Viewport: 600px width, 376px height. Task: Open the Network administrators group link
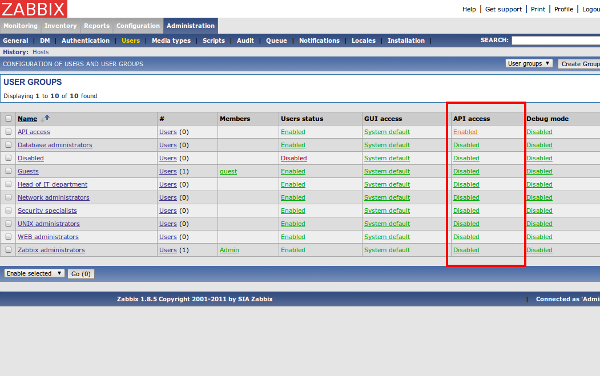54,197
